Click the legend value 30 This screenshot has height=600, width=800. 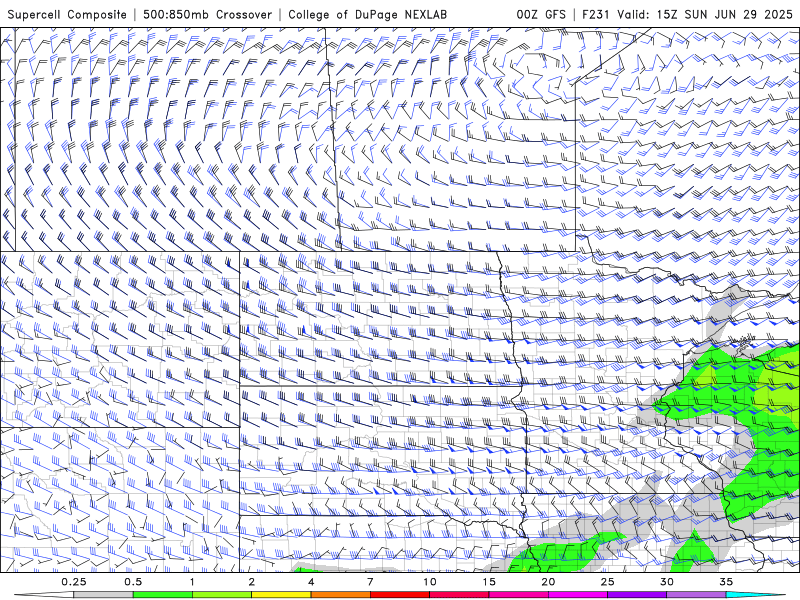click(x=666, y=582)
